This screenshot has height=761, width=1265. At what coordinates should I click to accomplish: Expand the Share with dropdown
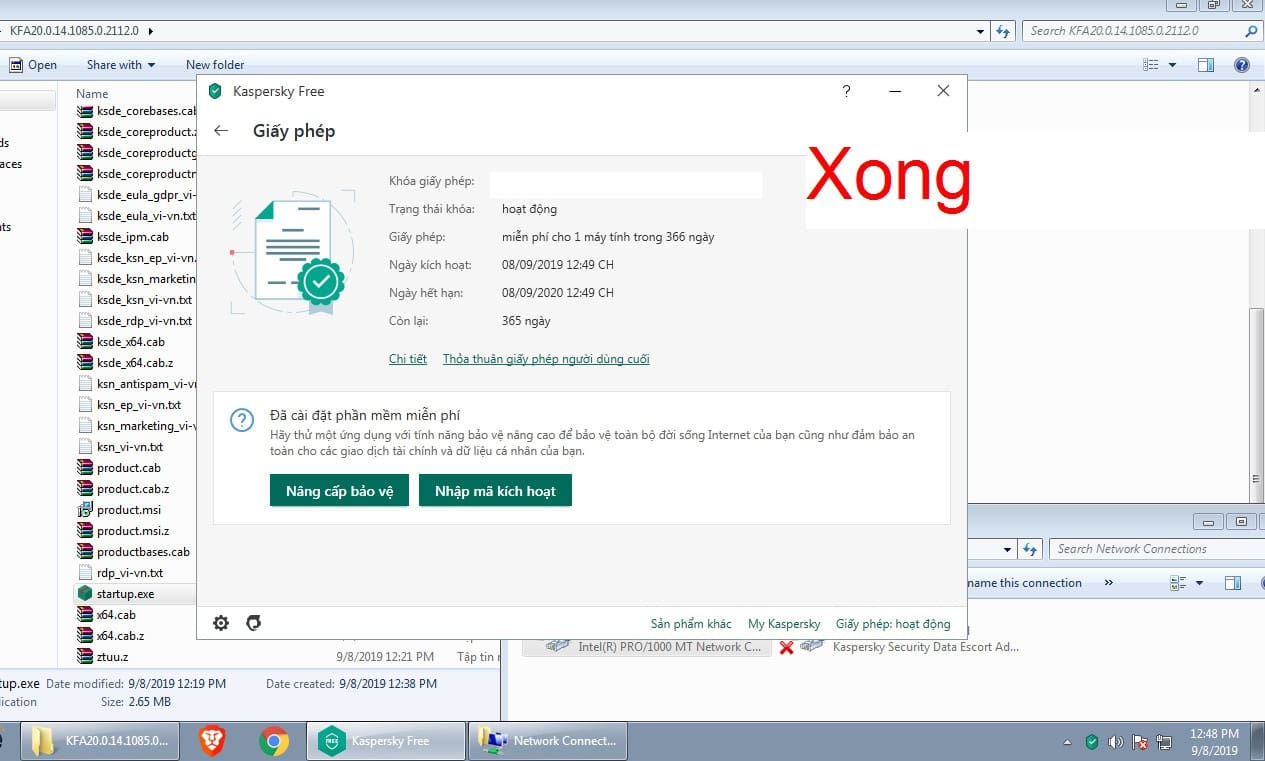pyautogui.click(x=121, y=65)
